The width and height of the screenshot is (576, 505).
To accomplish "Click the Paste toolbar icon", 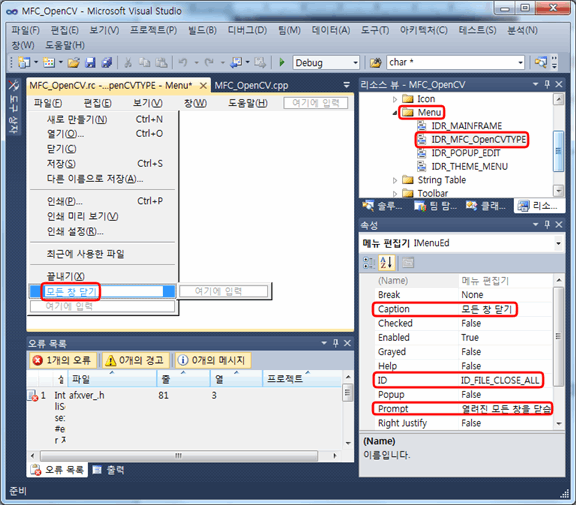I will point(161,63).
